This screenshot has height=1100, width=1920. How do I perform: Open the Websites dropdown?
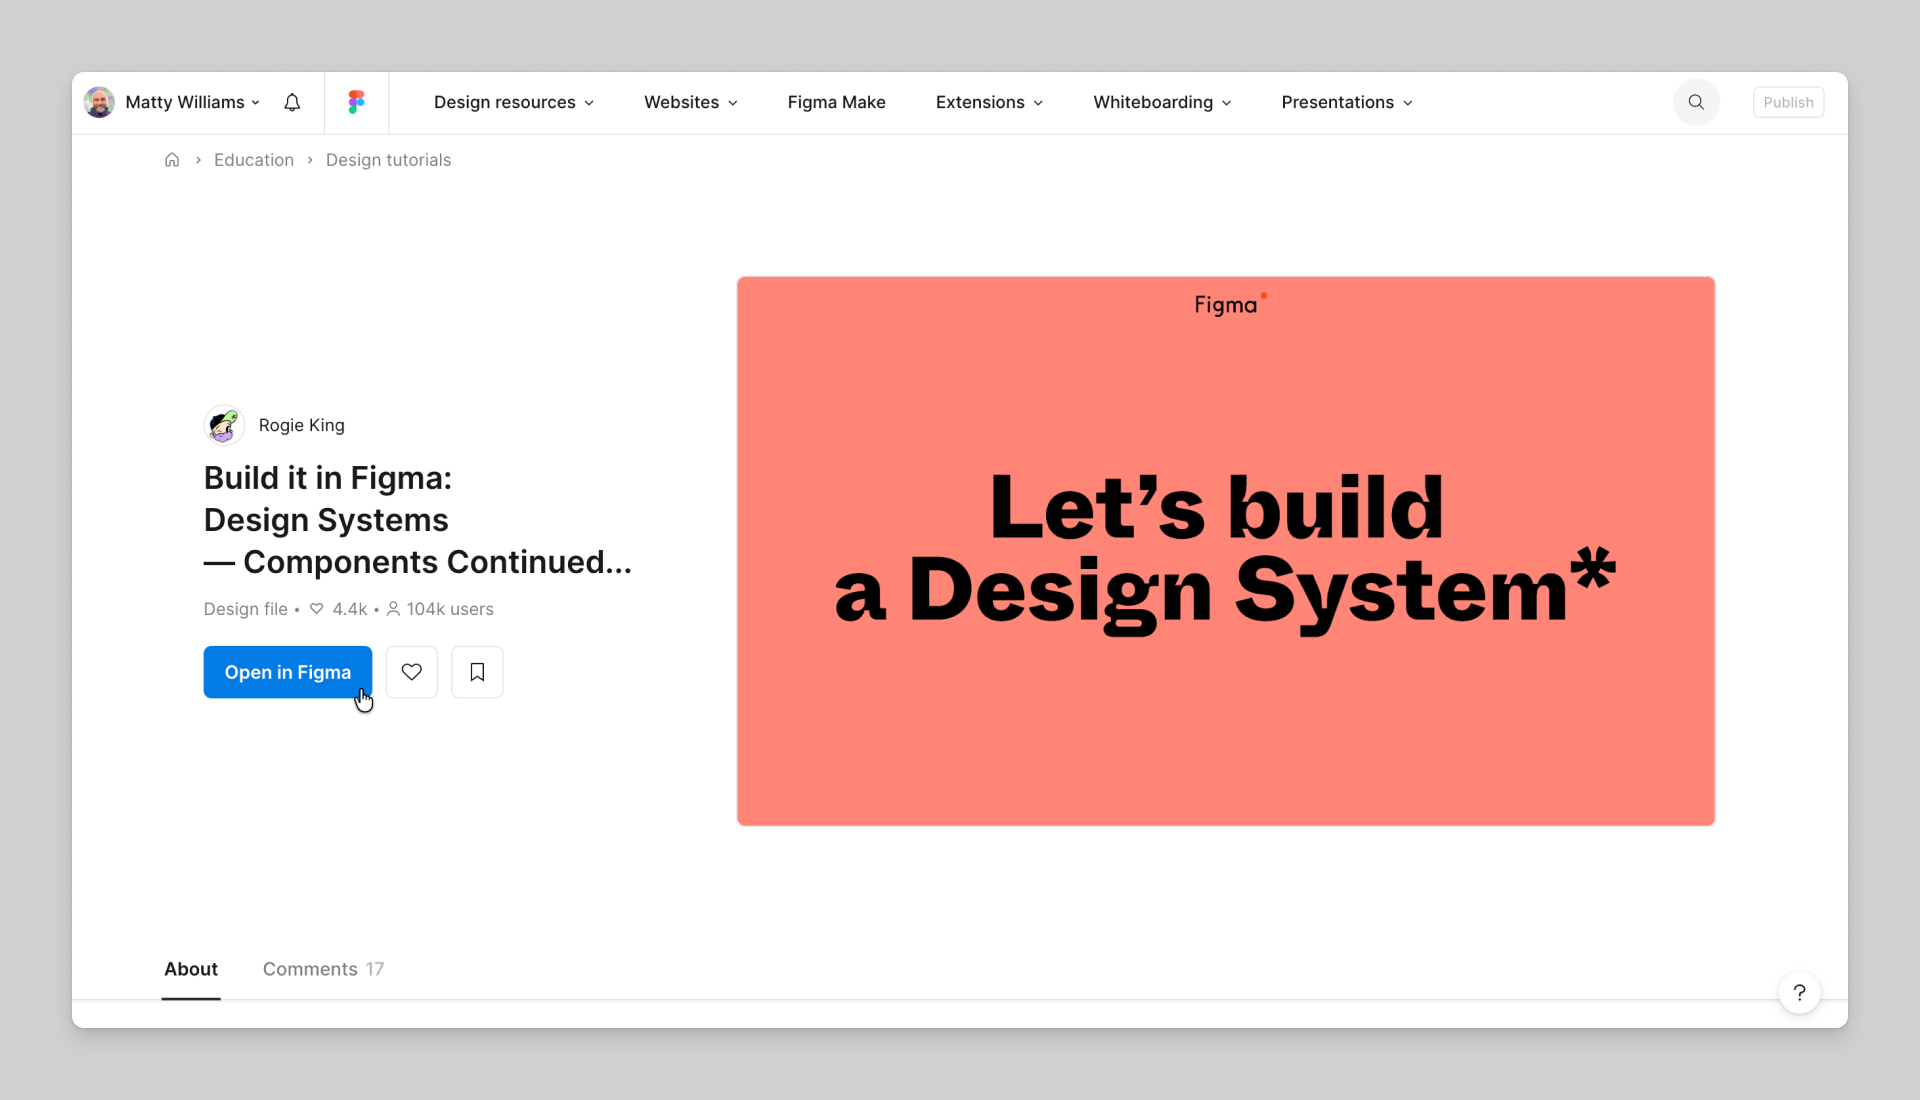pyautogui.click(x=690, y=102)
